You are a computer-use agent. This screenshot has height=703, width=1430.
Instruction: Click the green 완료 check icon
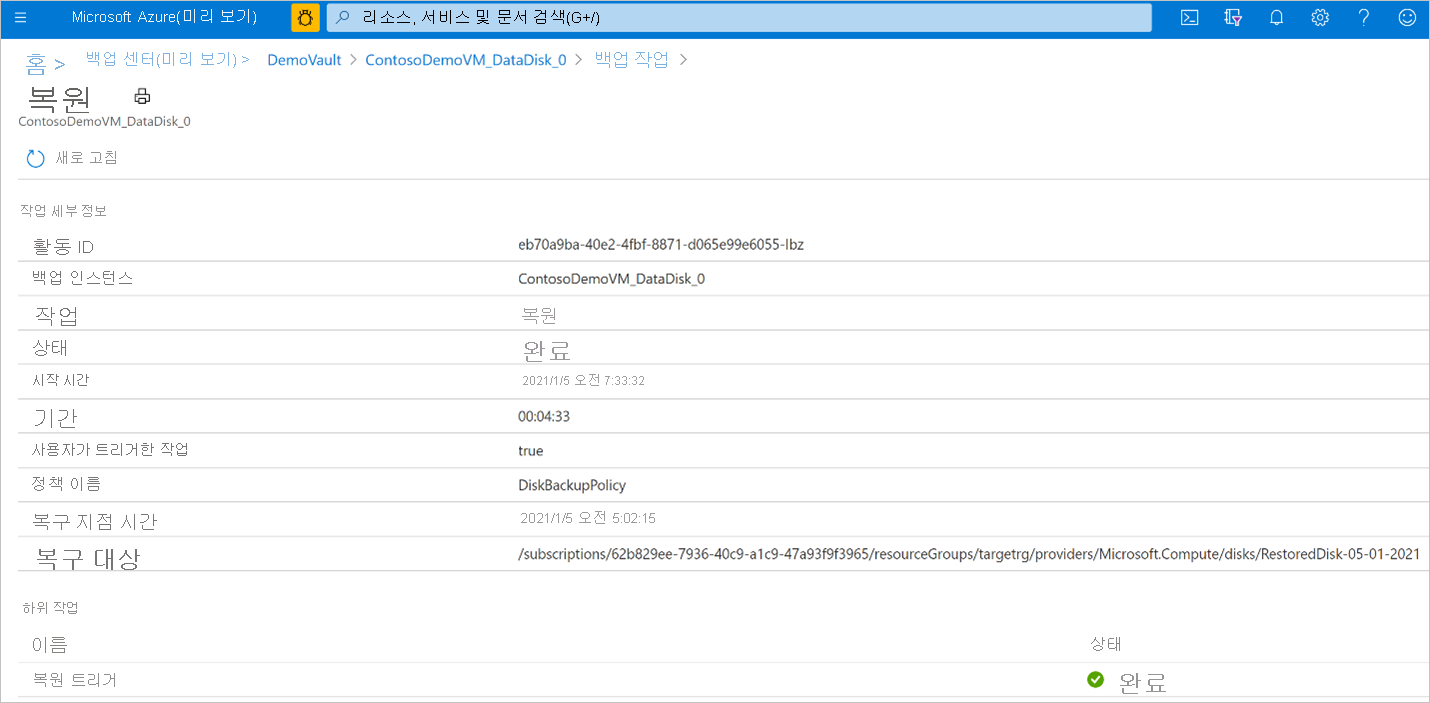click(x=1095, y=680)
